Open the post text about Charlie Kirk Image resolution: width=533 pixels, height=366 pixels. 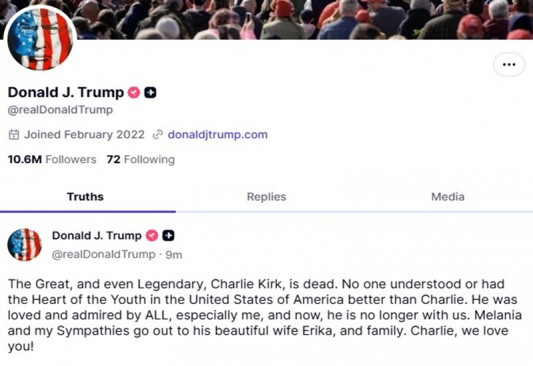pos(265,315)
